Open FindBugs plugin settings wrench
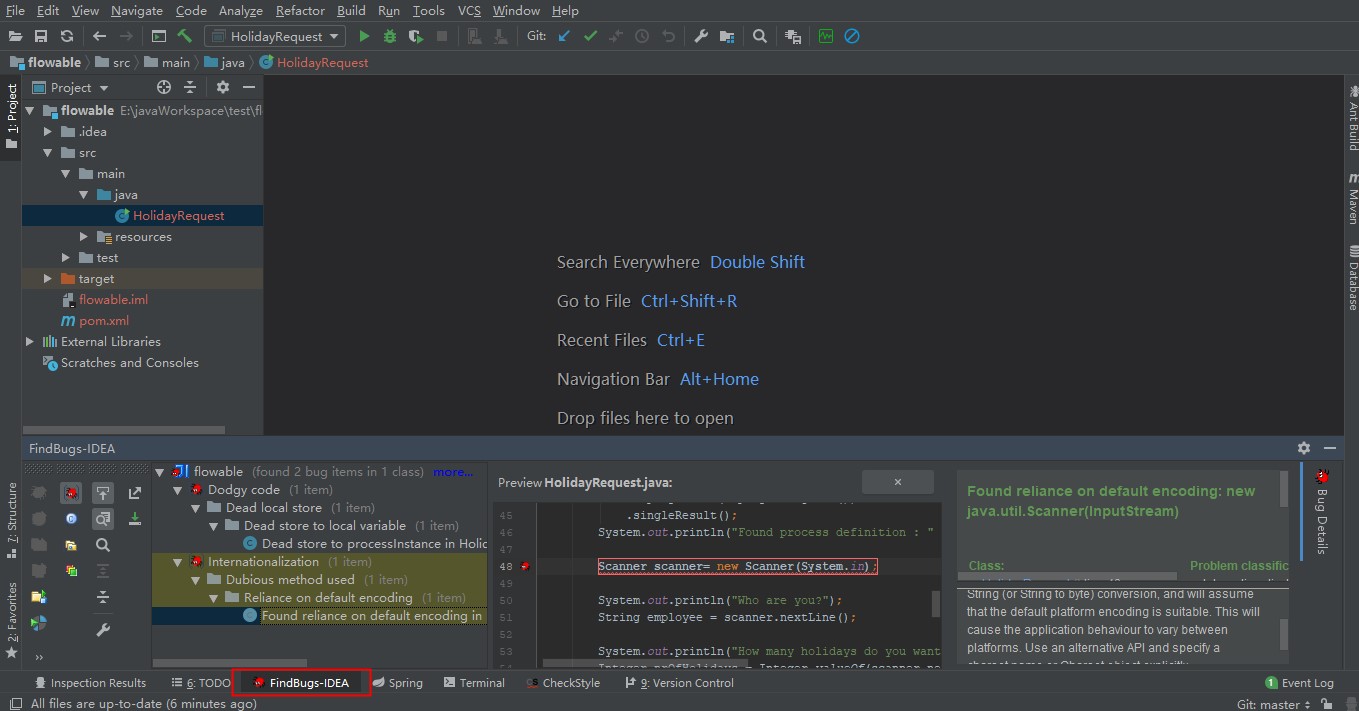This screenshot has height=711, width=1359. click(x=103, y=630)
